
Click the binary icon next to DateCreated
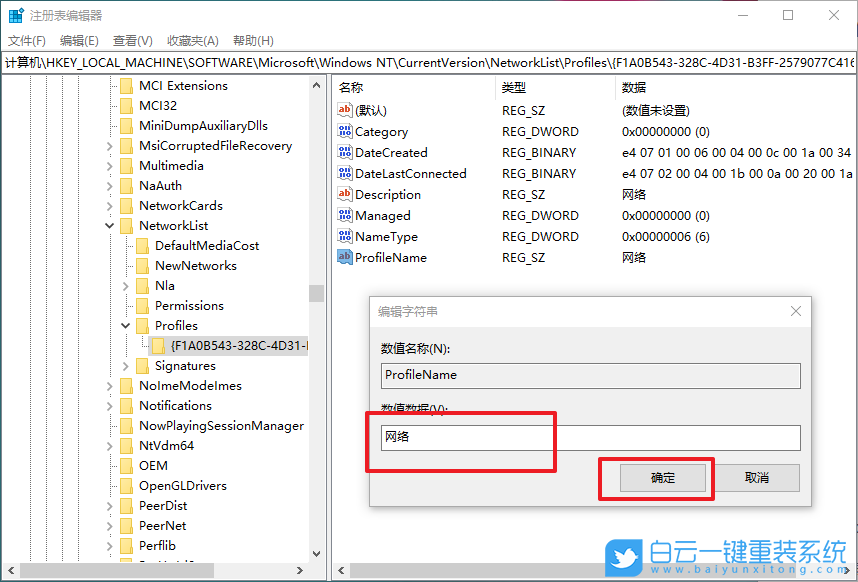pyautogui.click(x=345, y=152)
